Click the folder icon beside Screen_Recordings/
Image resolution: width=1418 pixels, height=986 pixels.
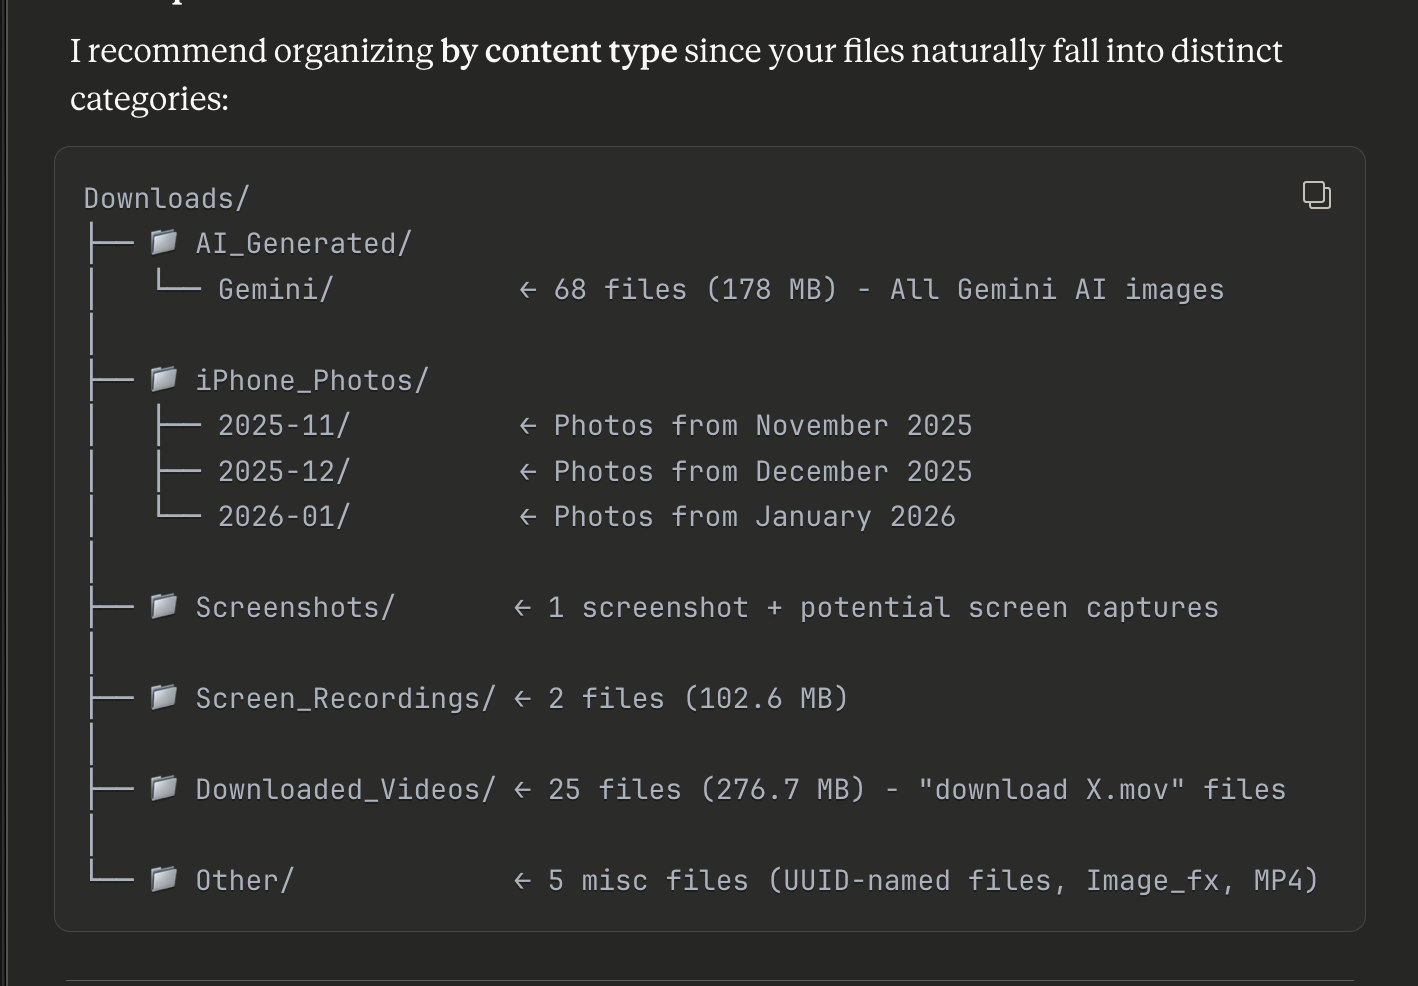point(164,697)
